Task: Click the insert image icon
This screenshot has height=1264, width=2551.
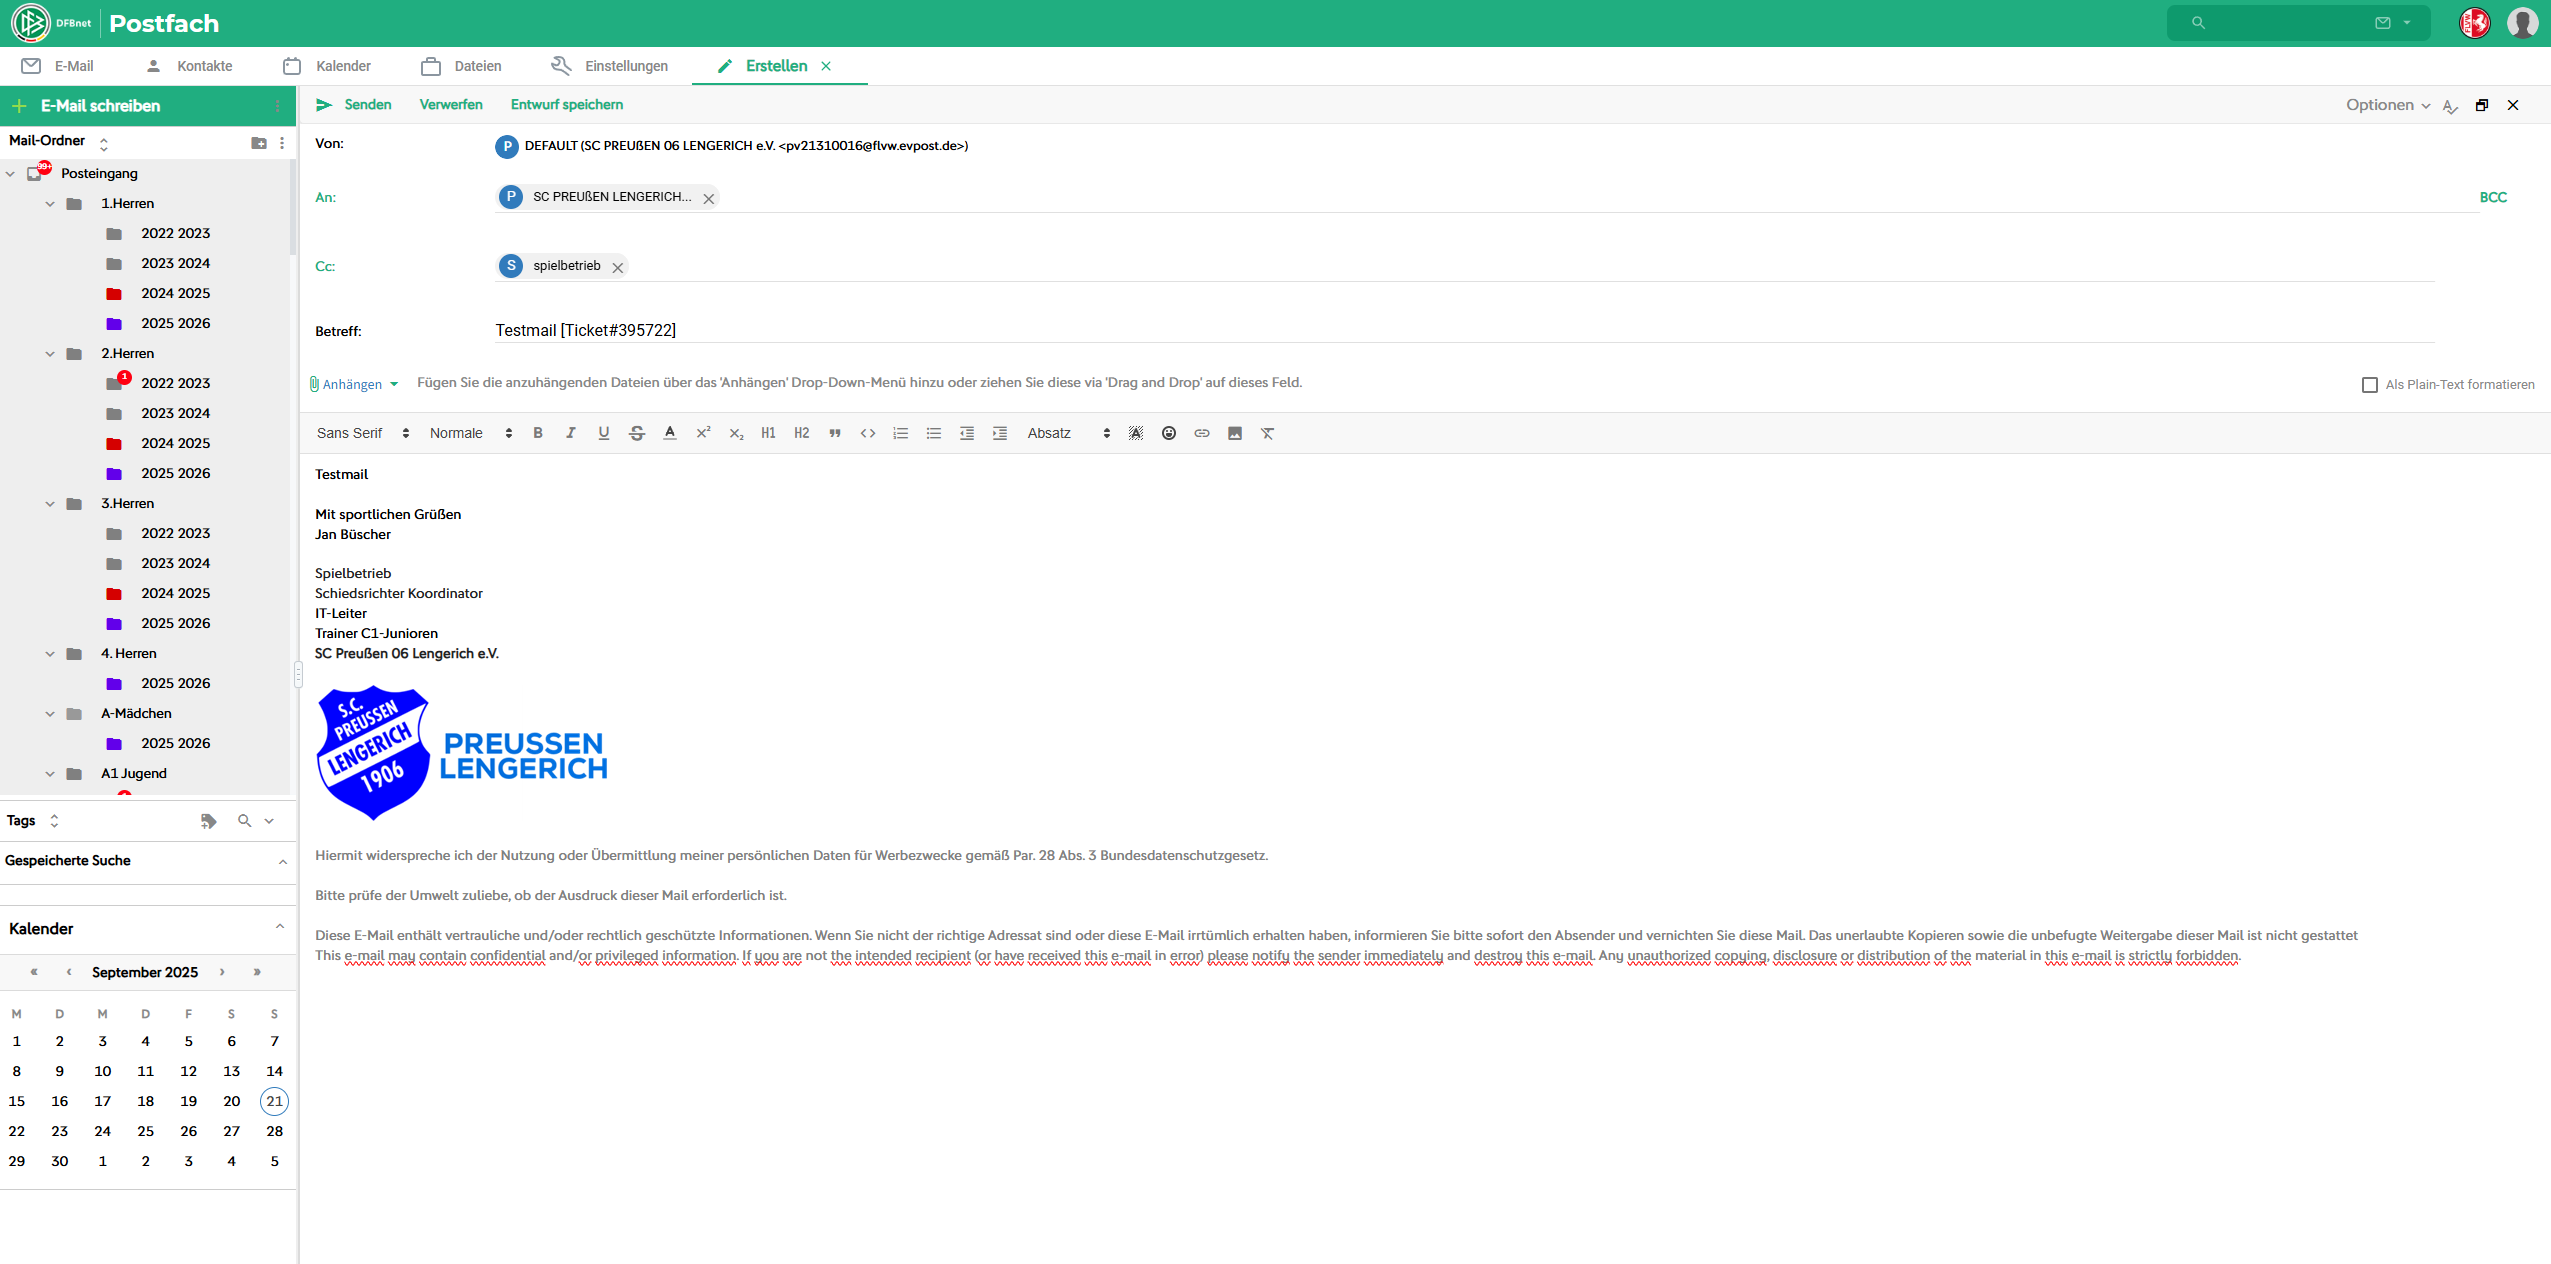Action: tap(1235, 433)
